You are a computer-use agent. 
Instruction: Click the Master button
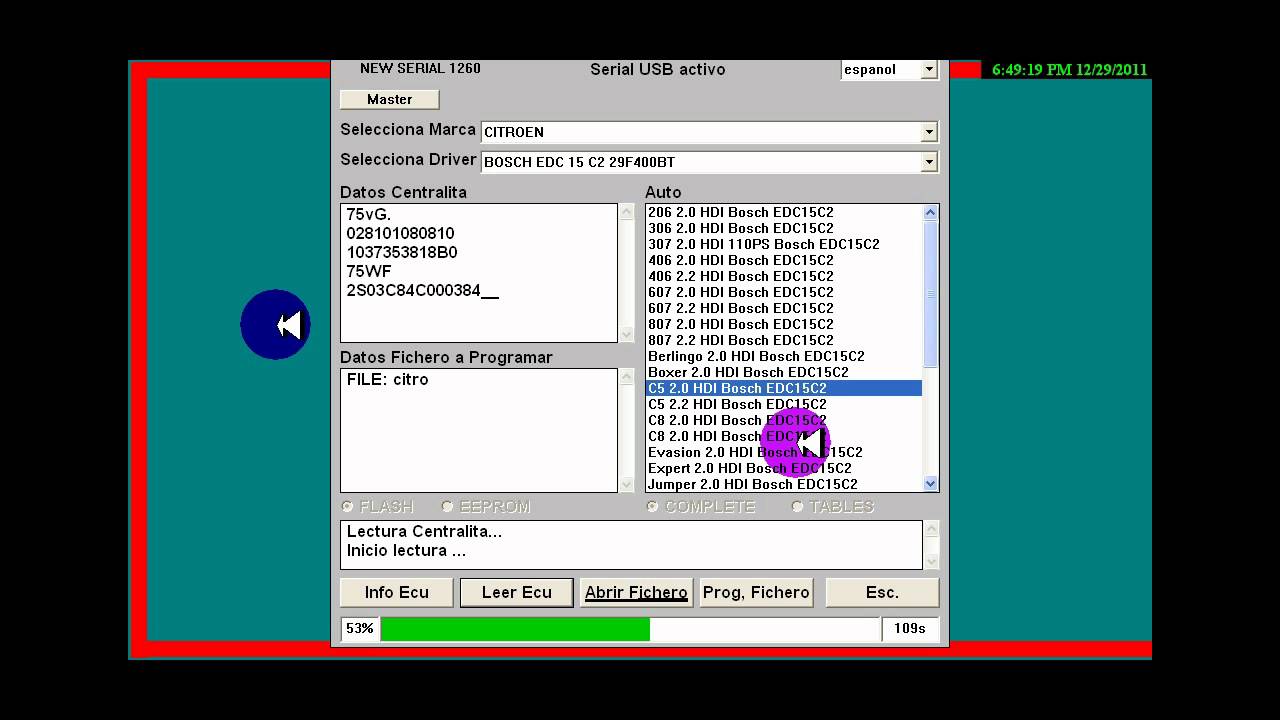pyautogui.click(x=389, y=99)
